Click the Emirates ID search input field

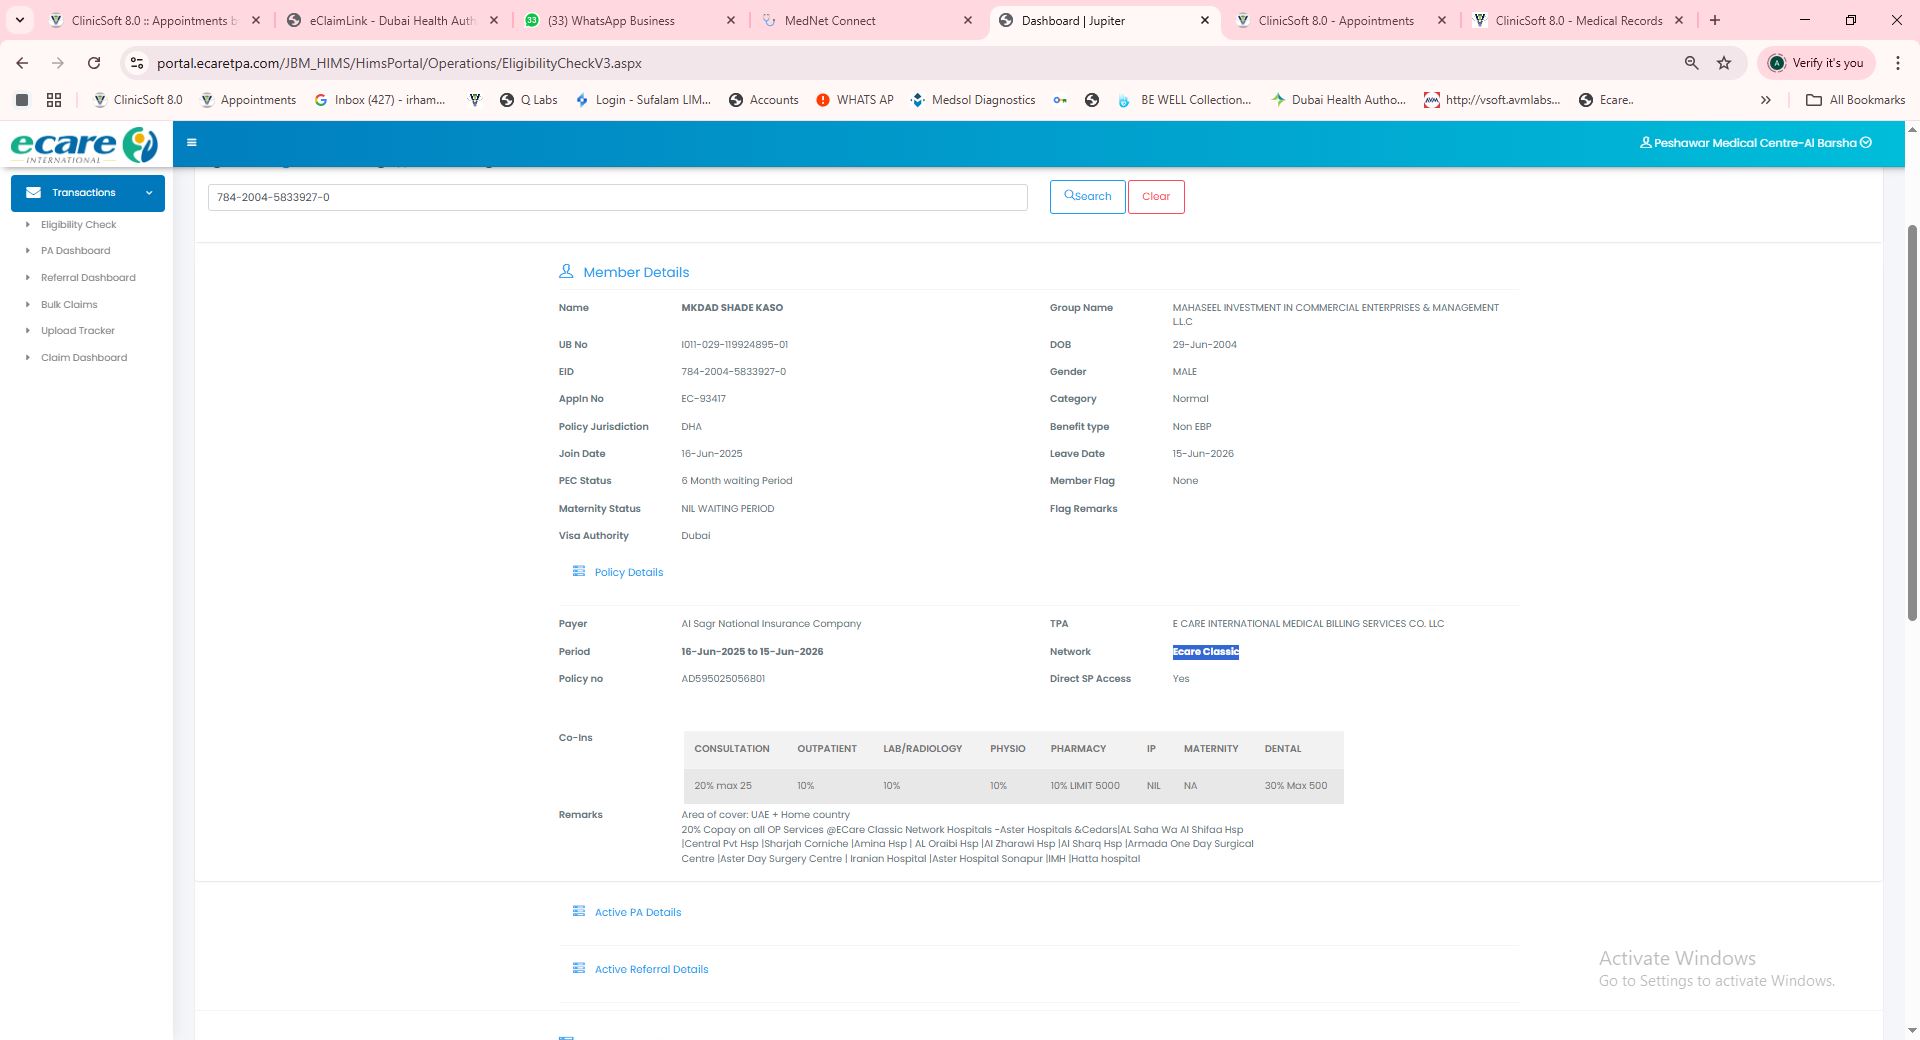(617, 197)
